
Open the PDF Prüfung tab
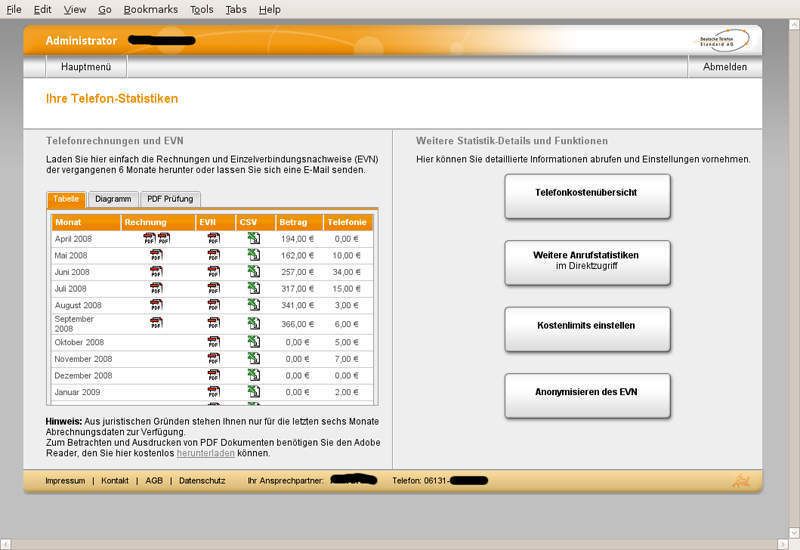(170, 199)
